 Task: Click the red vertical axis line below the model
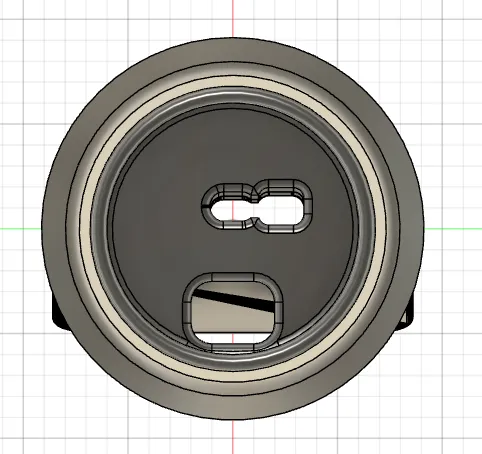(x=233, y=437)
